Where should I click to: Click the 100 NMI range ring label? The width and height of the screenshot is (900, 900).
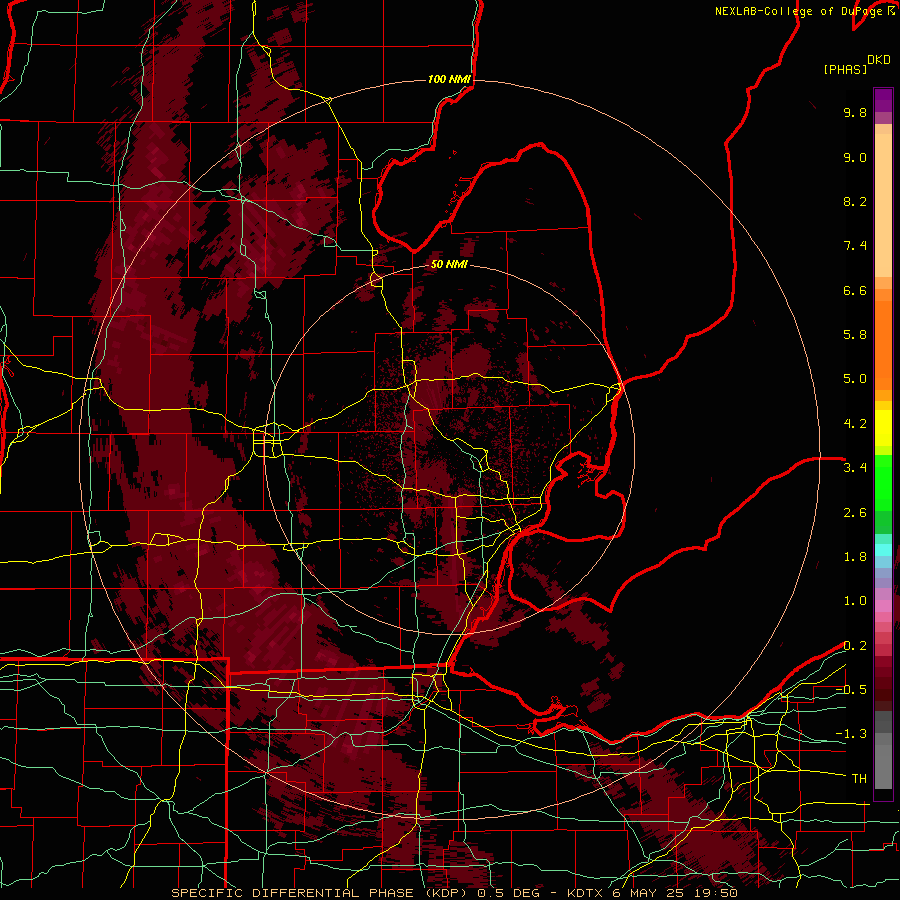(x=449, y=79)
